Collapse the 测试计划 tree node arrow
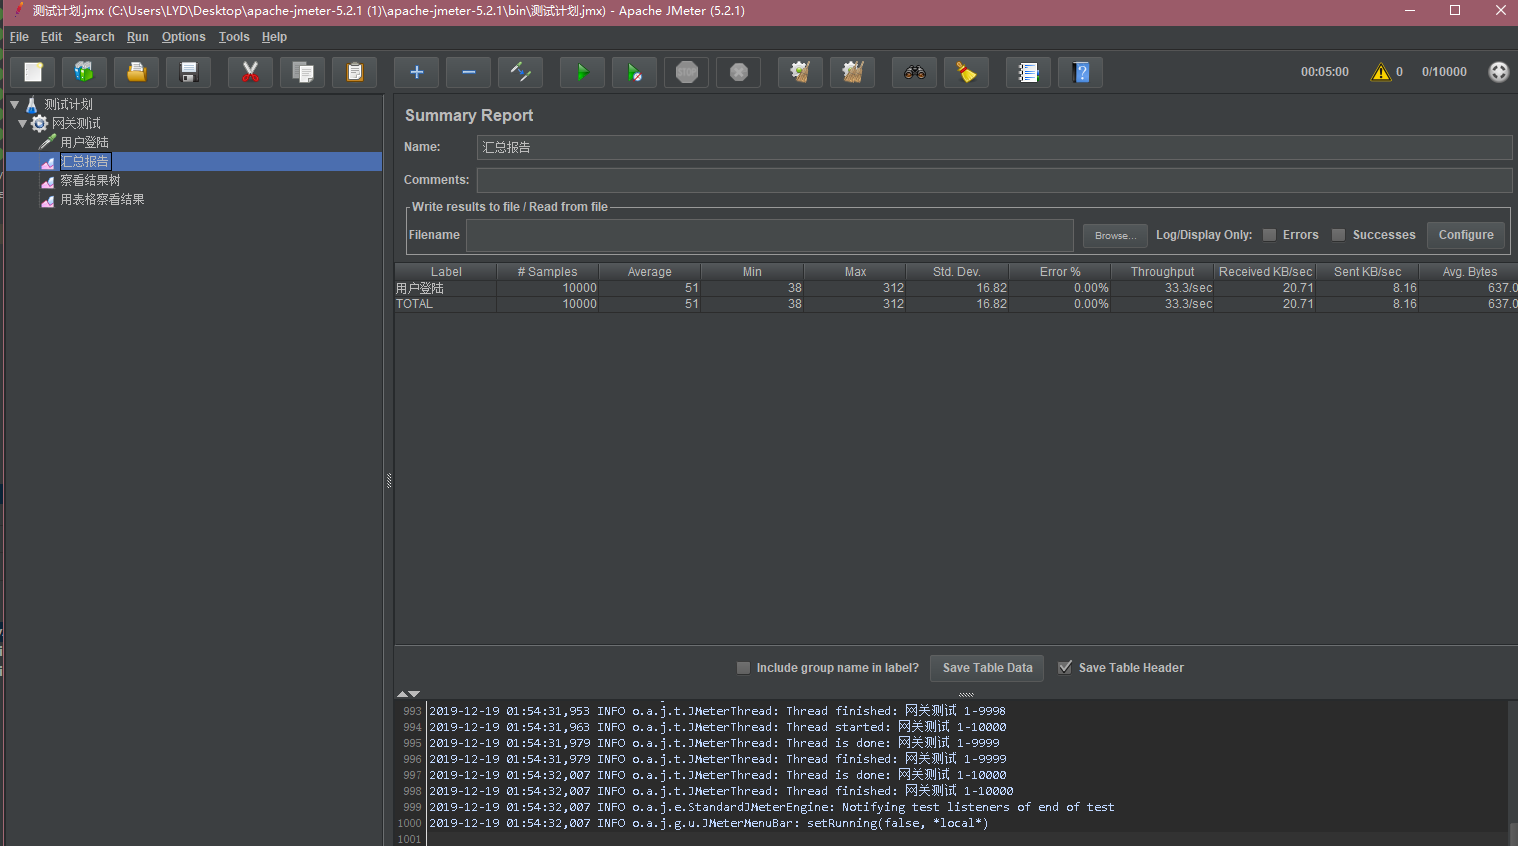Viewport: 1518px width, 846px height. [x=15, y=104]
